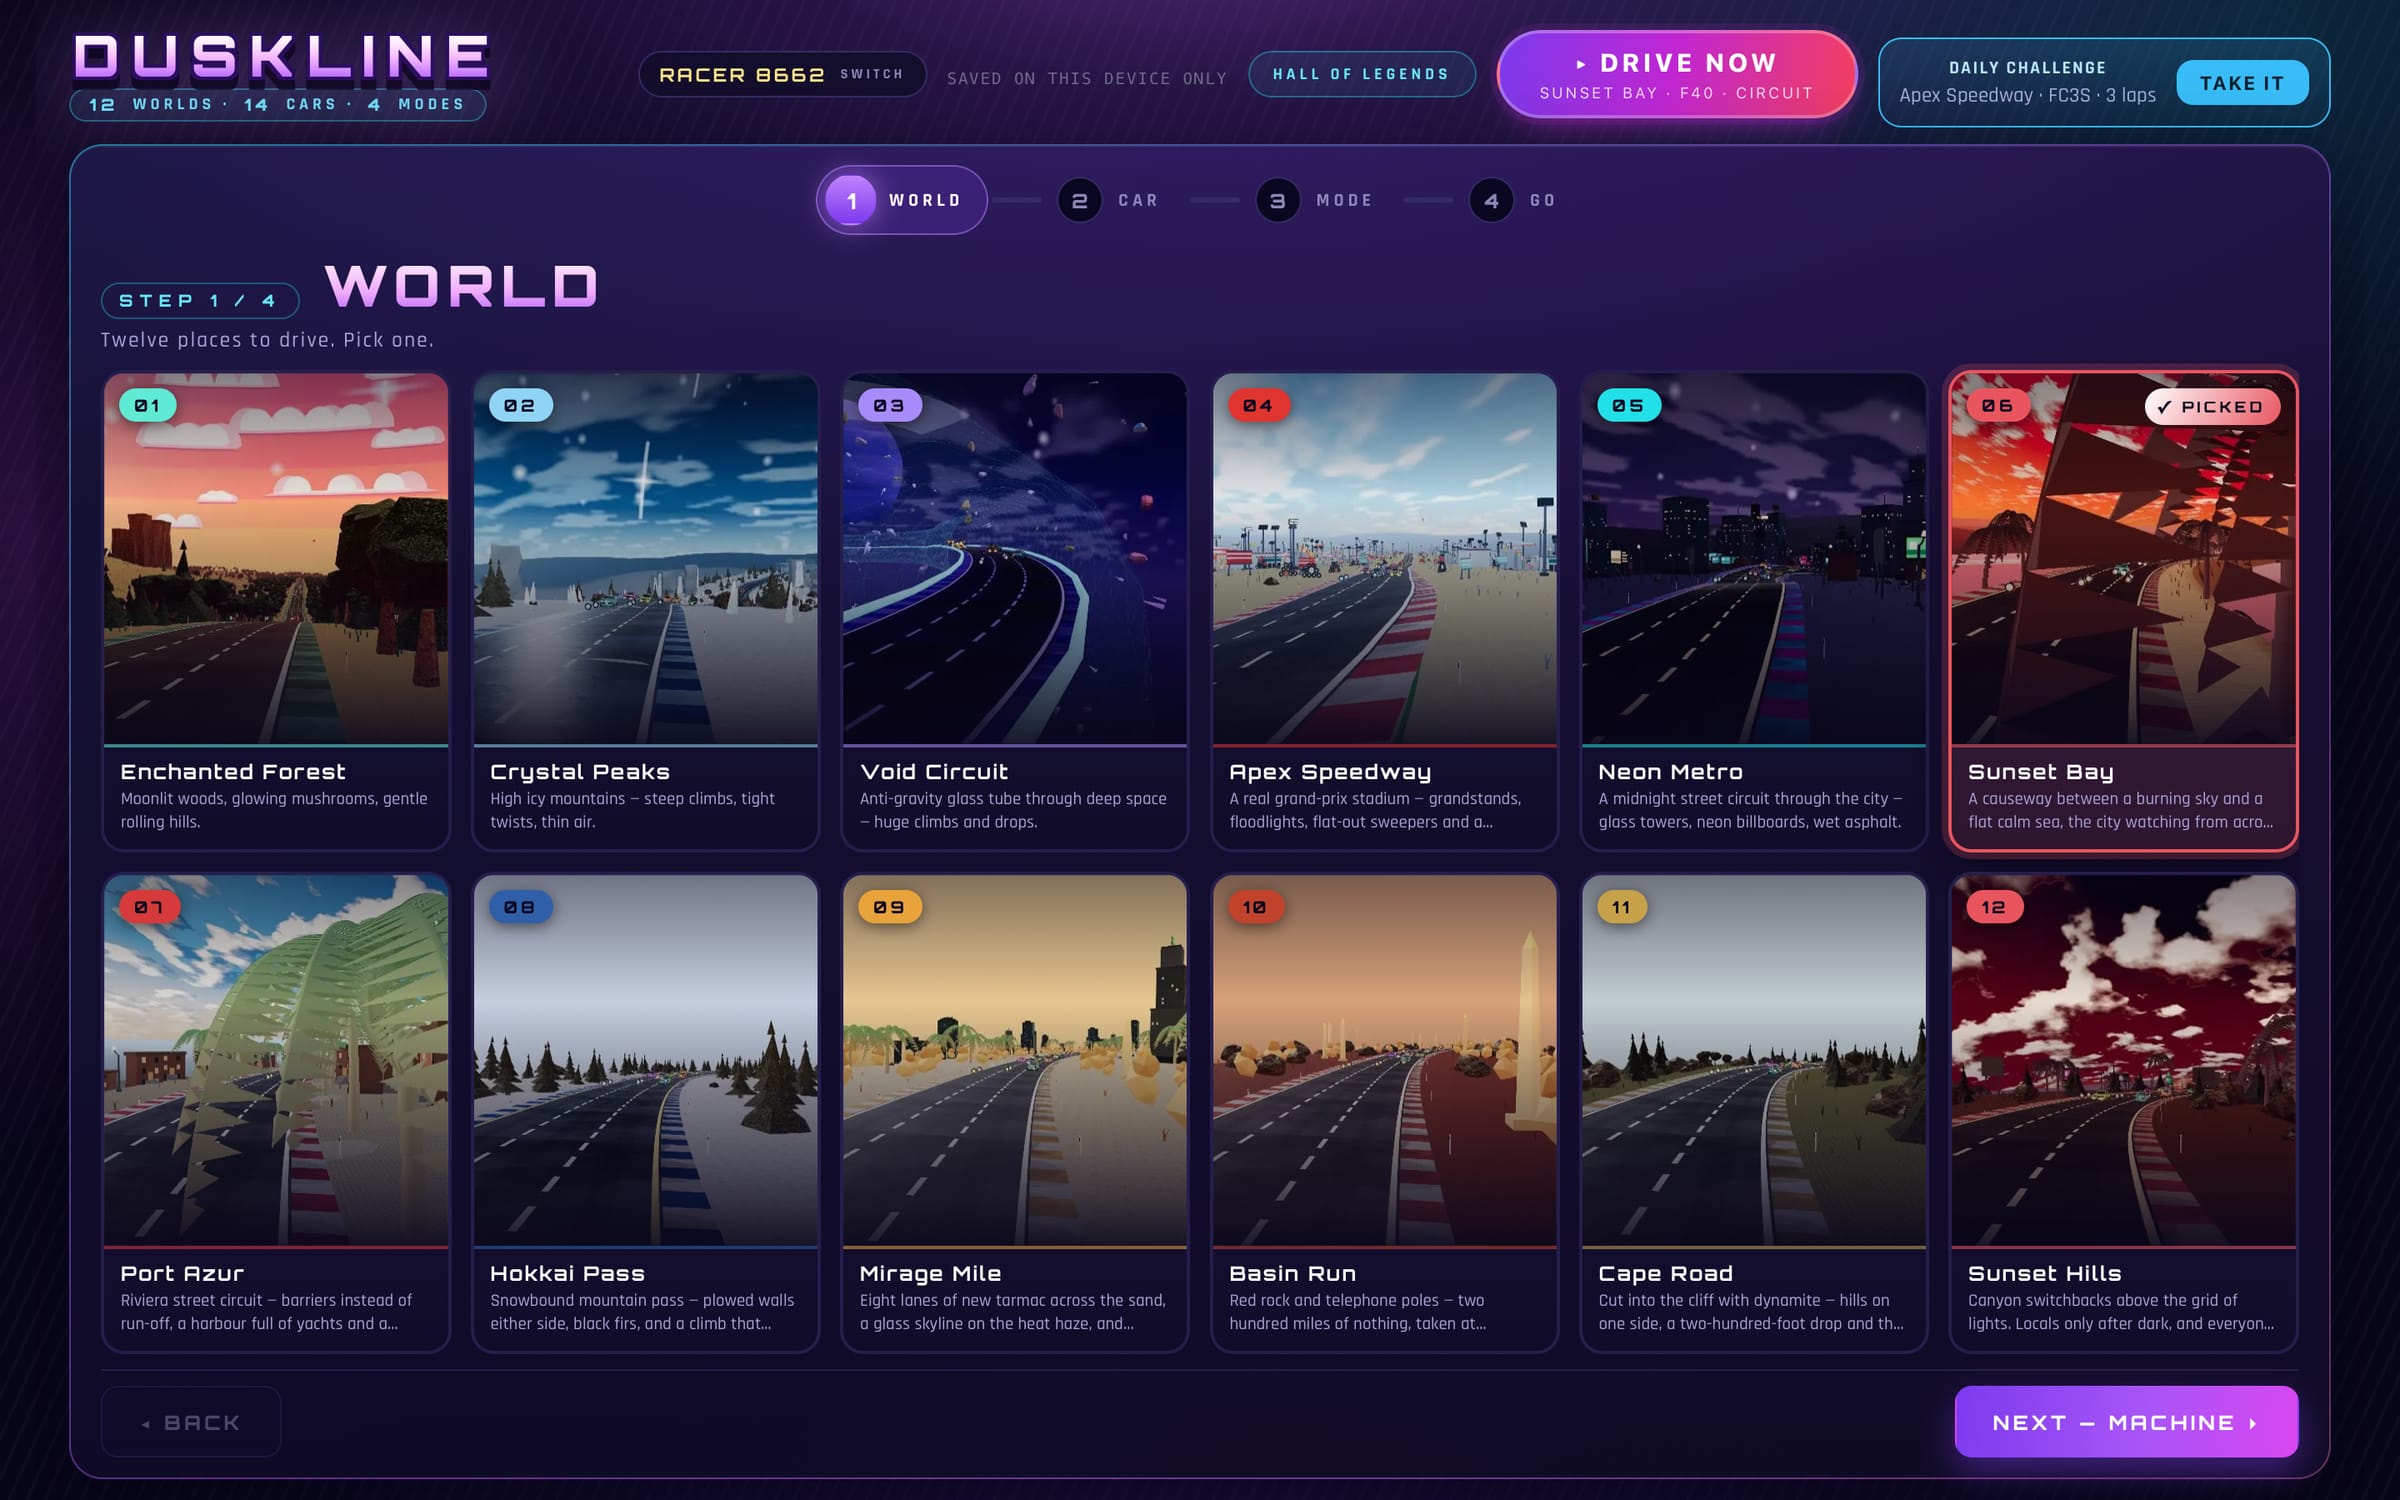The width and height of the screenshot is (2400, 1500).
Task: Click the Racer 8662 label
Action: point(742,74)
